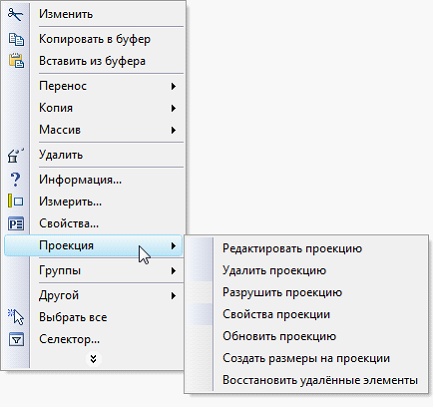Choose Редактировать проекцию from submenu
The image size is (434, 408).
click(292, 249)
